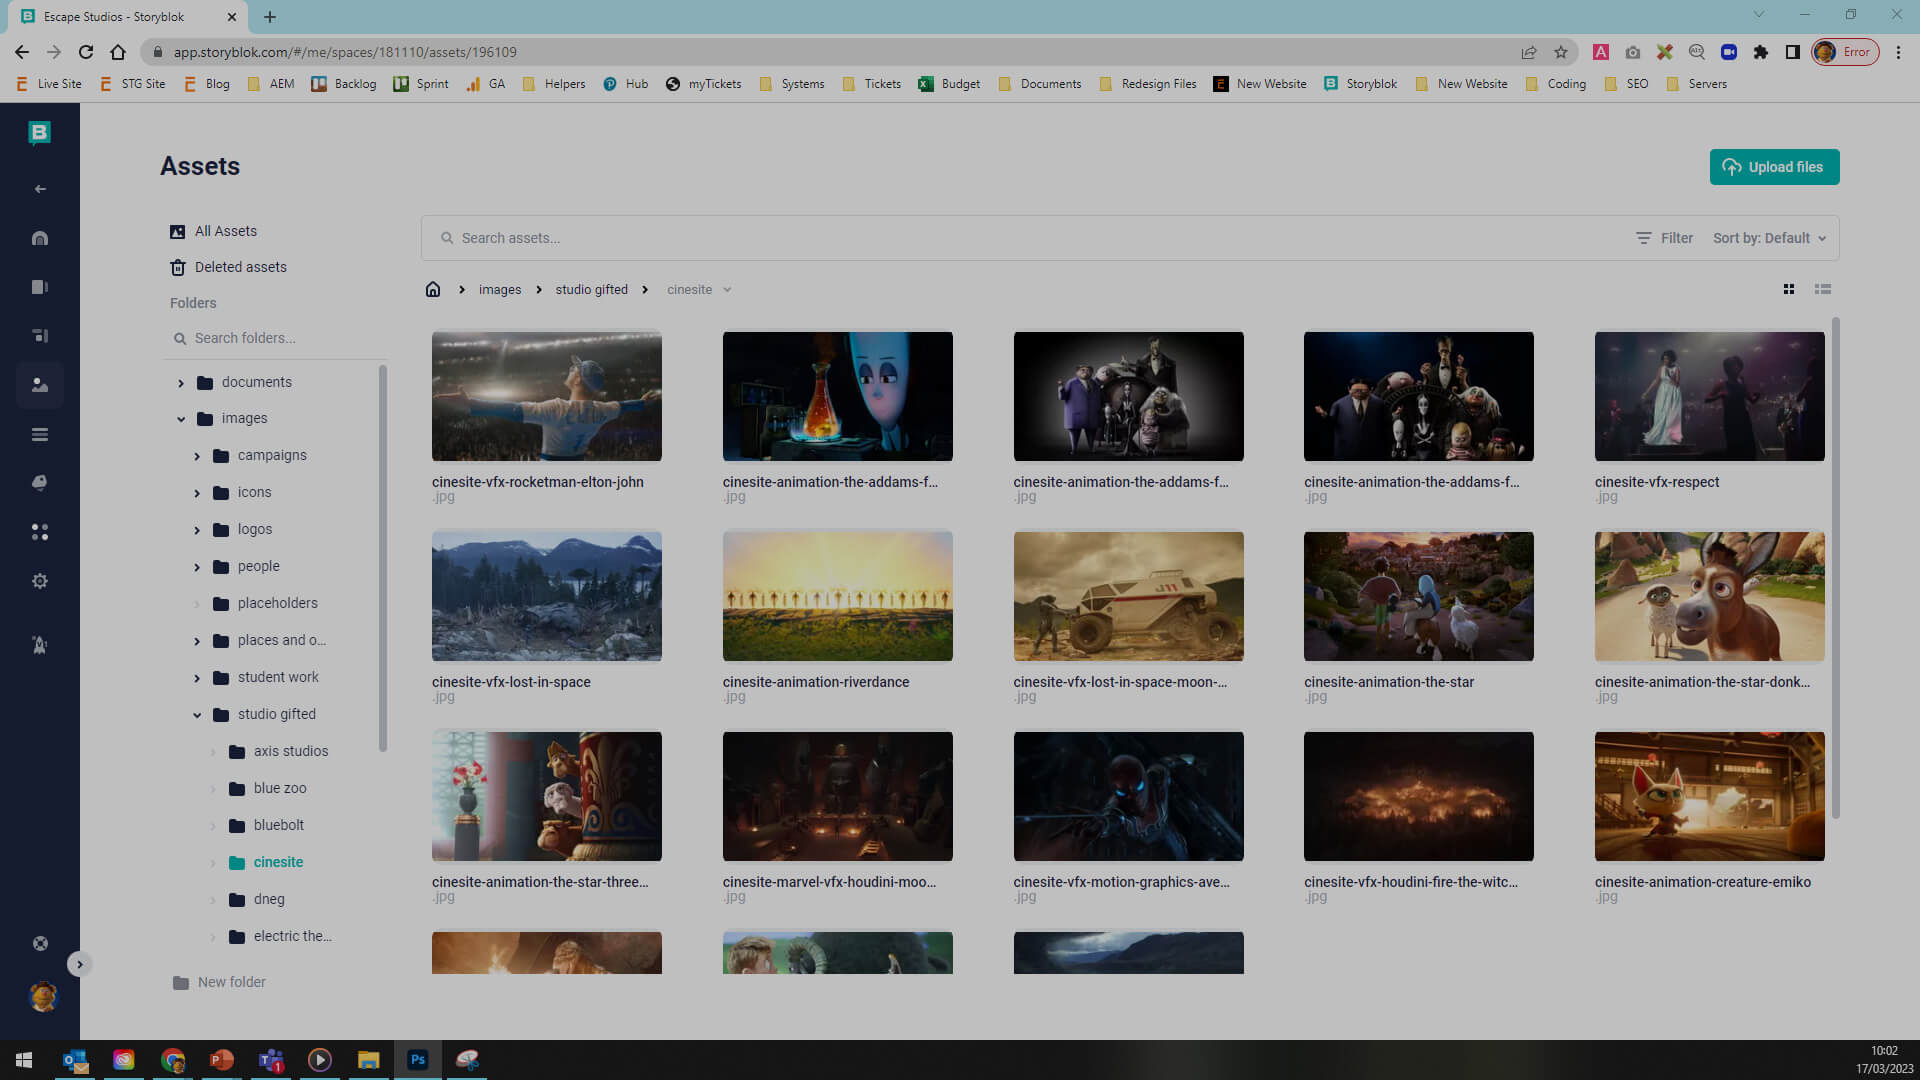
Task: Open Outlook from the taskbar
Action: tap(75, 1060)
